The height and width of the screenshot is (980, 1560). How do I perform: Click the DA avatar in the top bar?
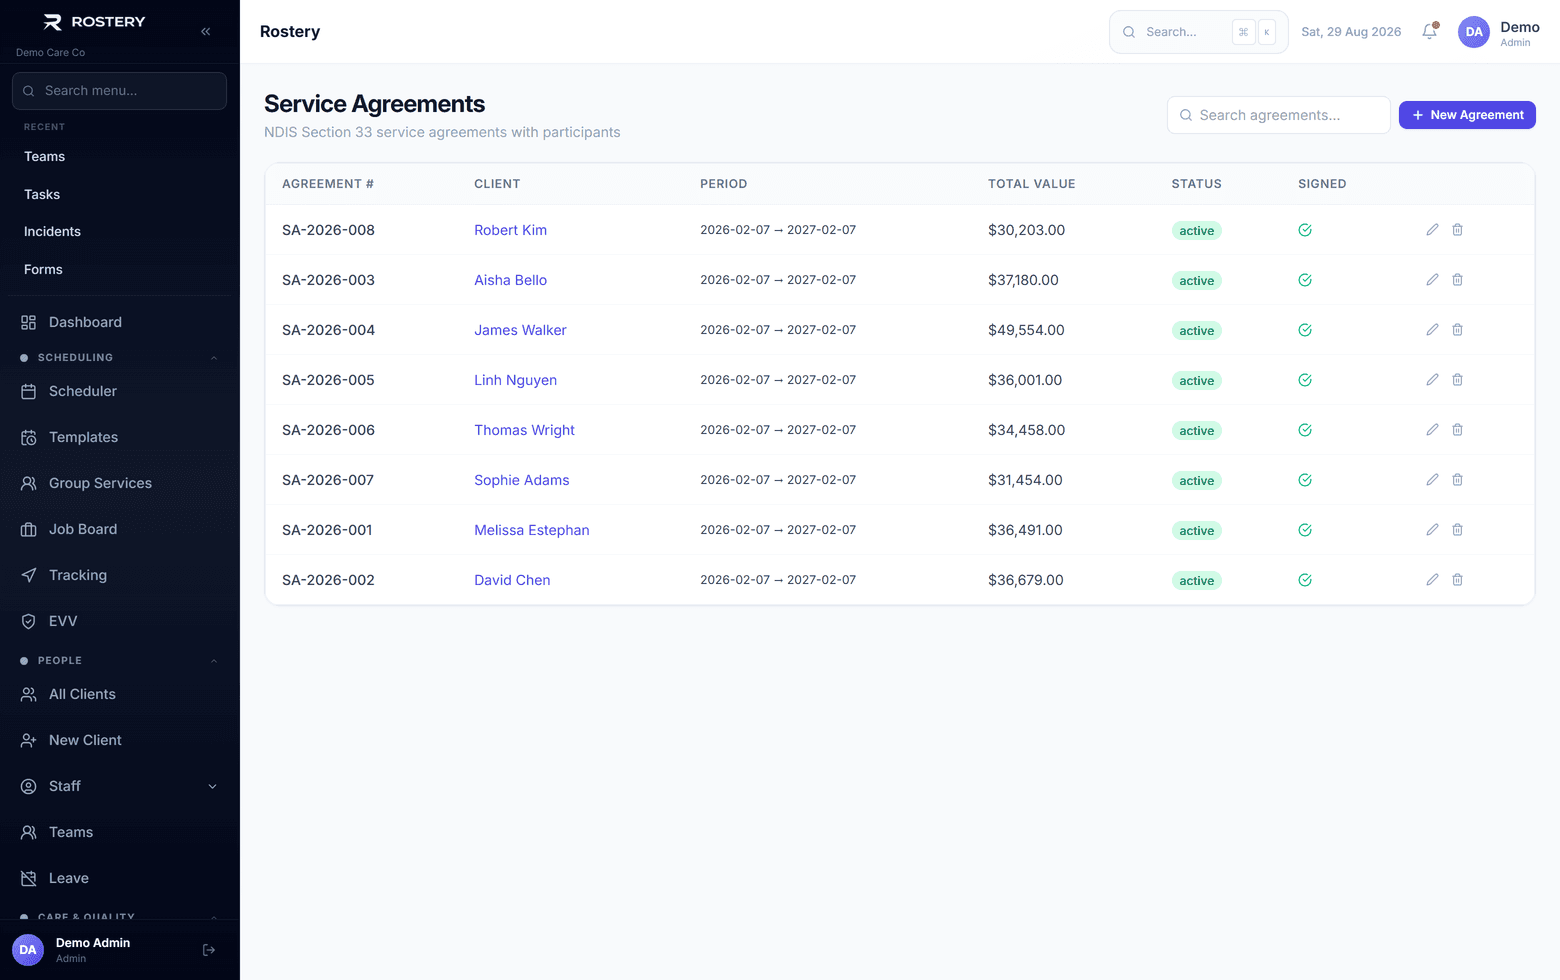[1474, 32]
